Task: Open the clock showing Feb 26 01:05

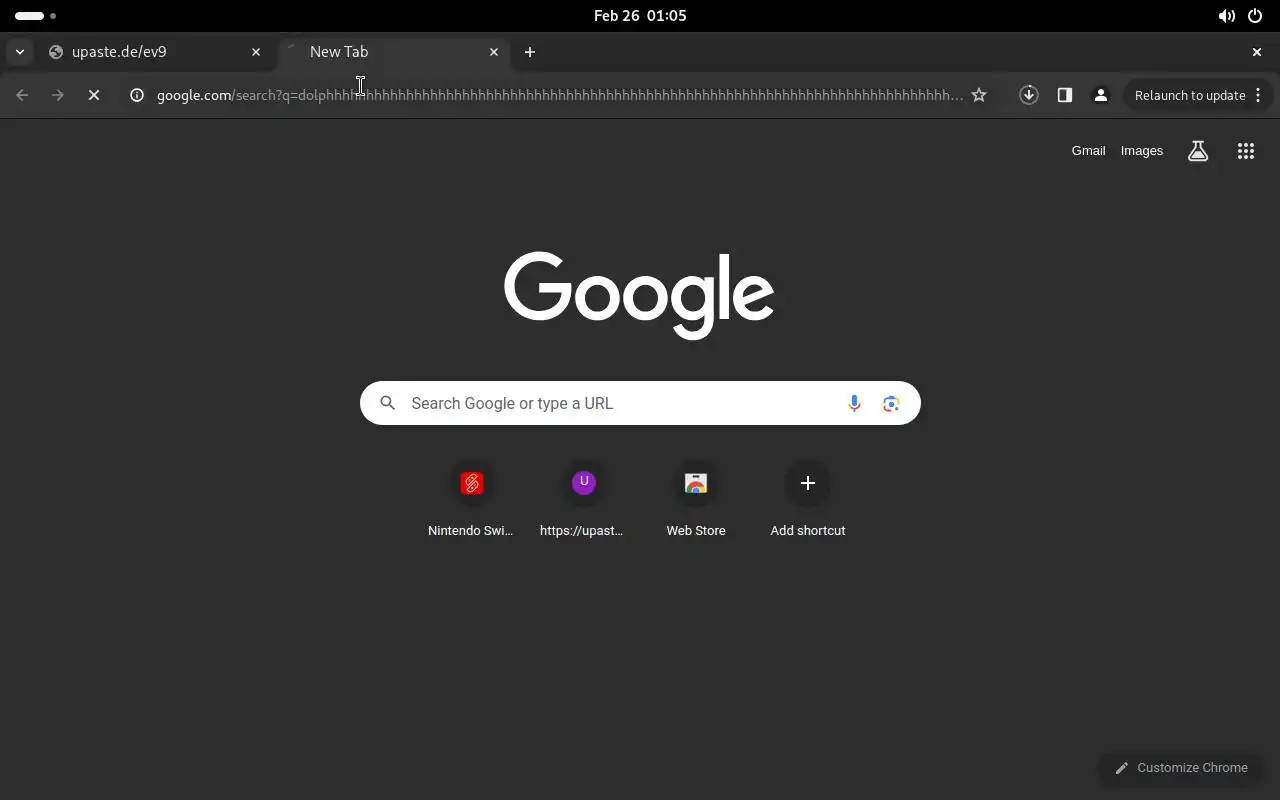Action: tap(640, 15)
